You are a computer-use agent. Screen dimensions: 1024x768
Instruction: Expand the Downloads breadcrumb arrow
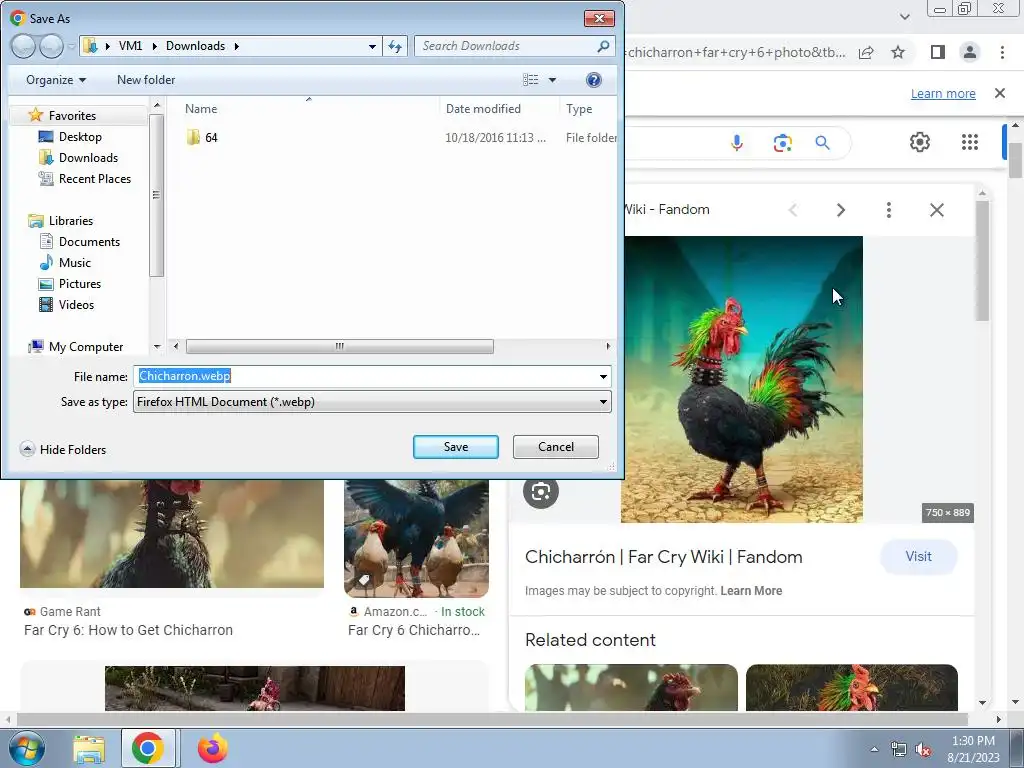236,46
